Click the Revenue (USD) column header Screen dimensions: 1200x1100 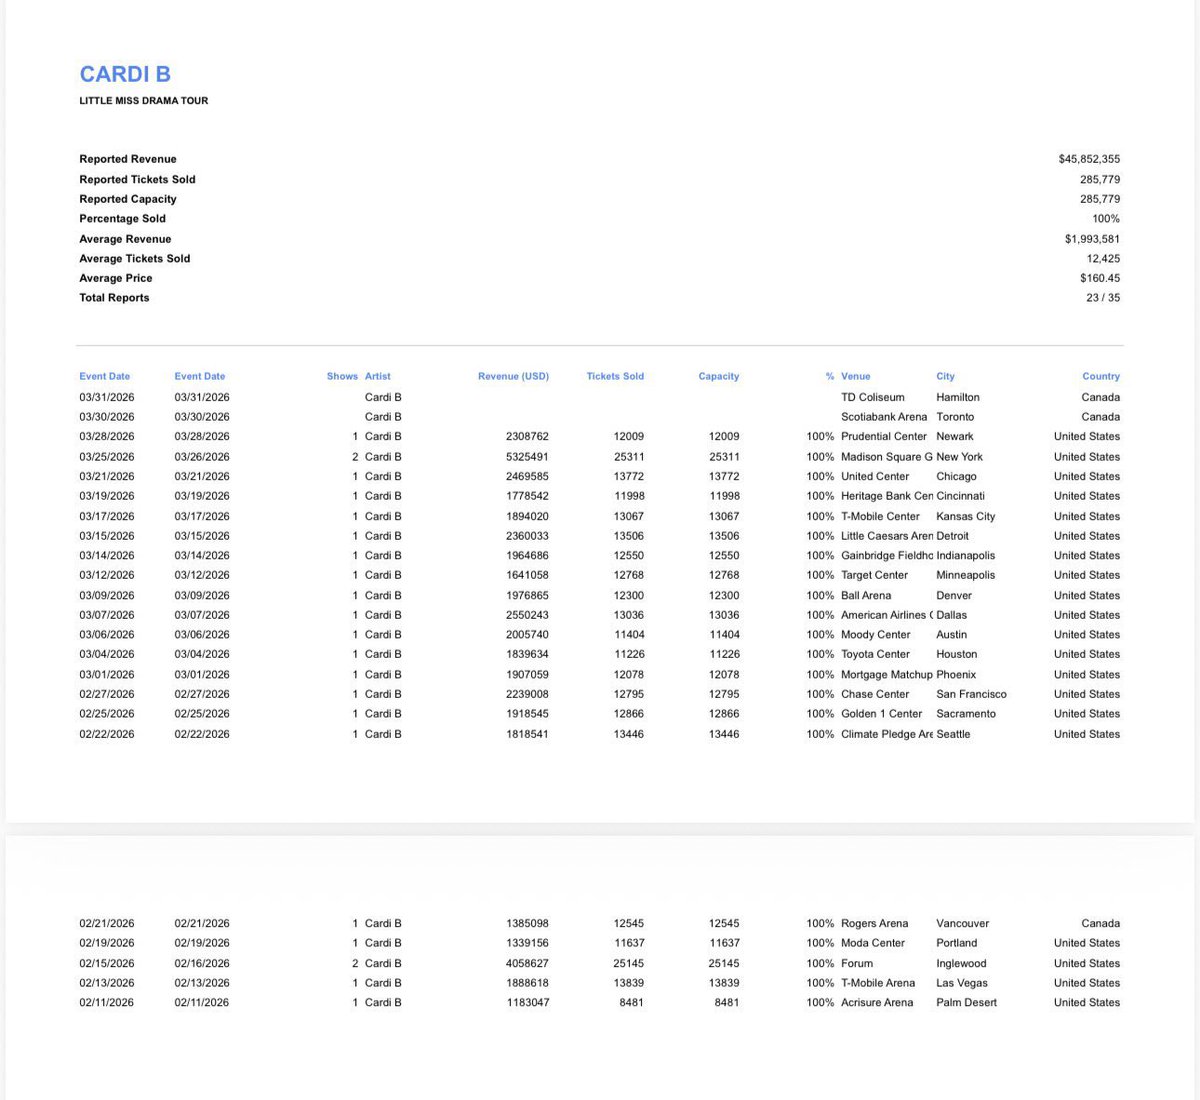point(513,376)
